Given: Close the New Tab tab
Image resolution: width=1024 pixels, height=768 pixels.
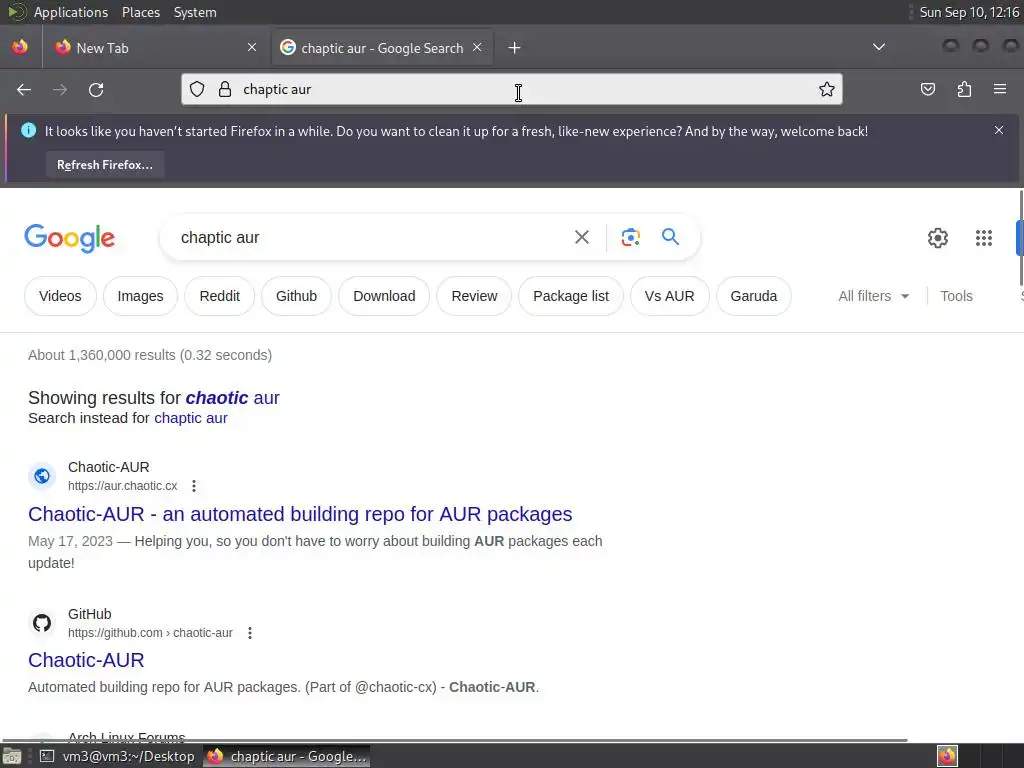Looking at the screenshot, I should (x=252, y=47).
